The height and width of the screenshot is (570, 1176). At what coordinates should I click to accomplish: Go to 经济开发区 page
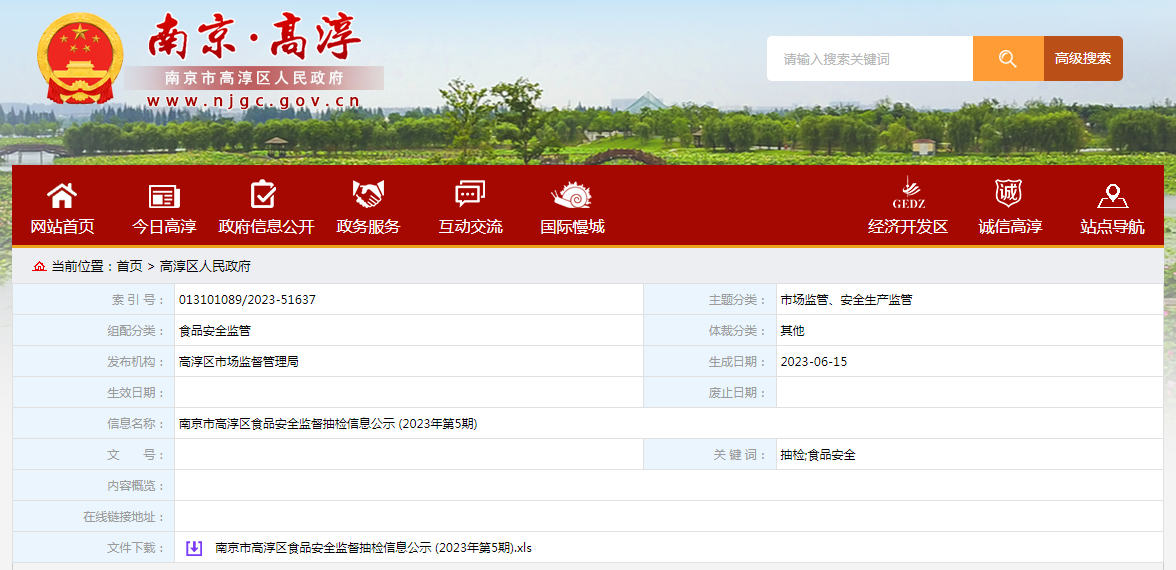coord(908,226)
